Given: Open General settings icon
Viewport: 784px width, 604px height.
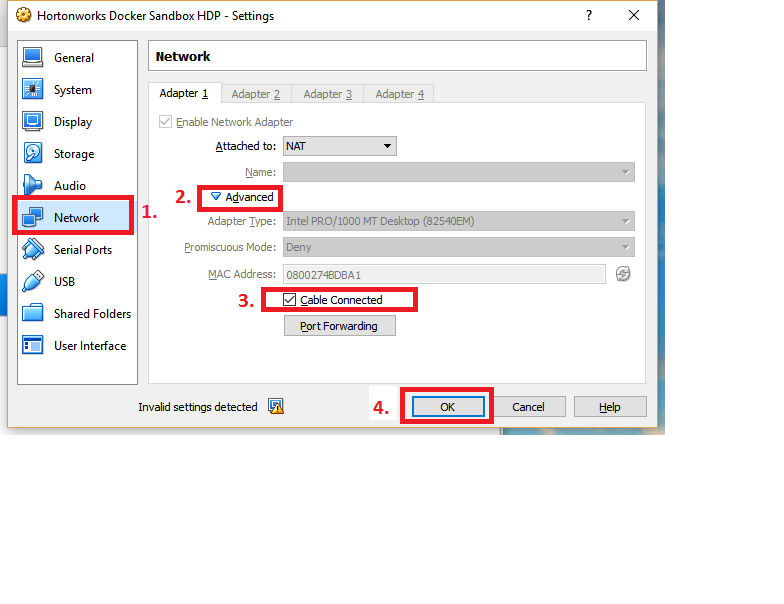Looking at the screenshot, I should click(32, 58).
